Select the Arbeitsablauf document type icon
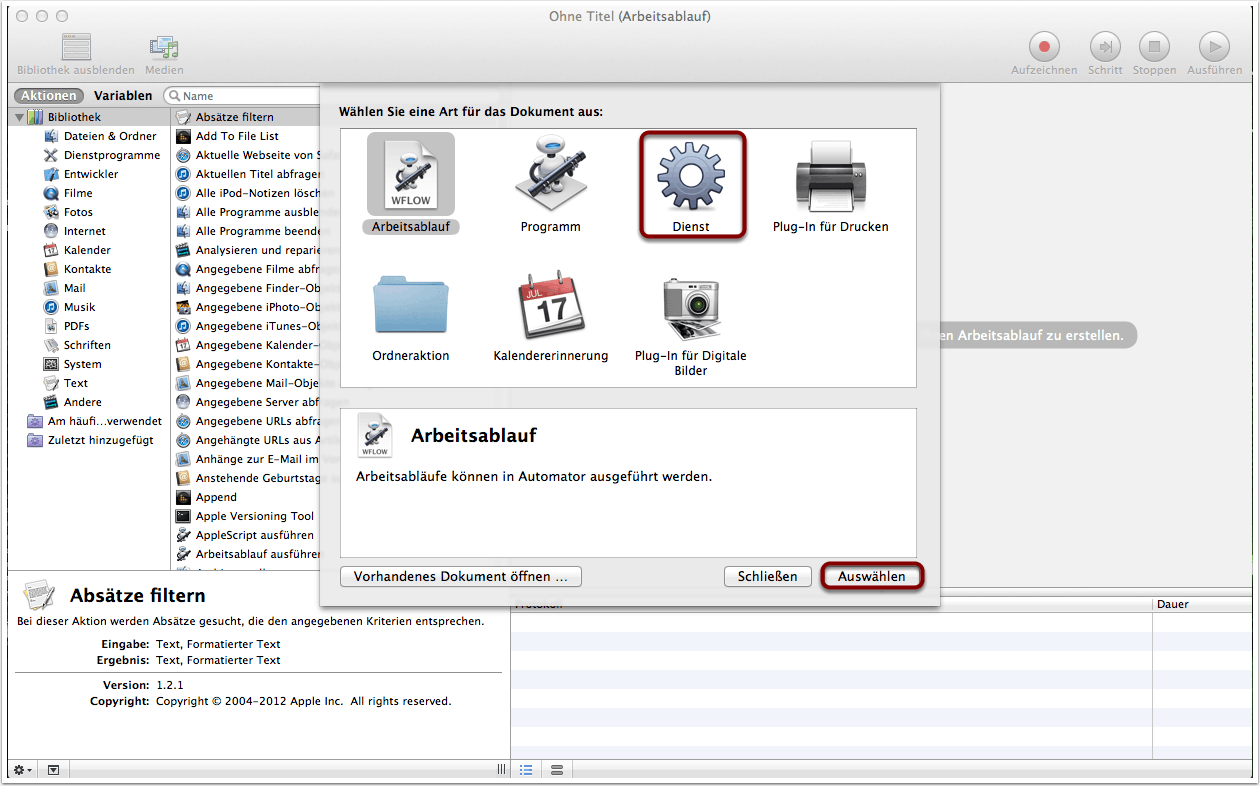The height and width of the screenshot is (786, 1260). (411, 174)
